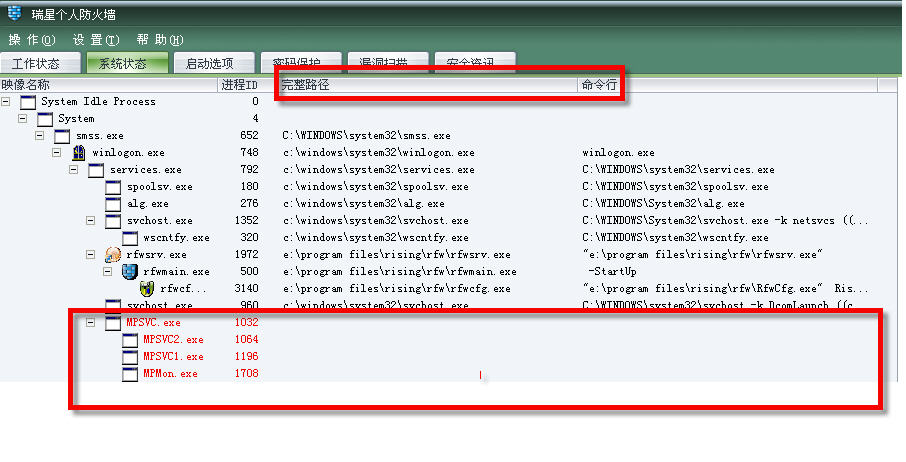The width and height of the screenshot is (906, 462).
Task: Collapse the svchost.exe 1352 tree node
Action: tap(91, 221)
